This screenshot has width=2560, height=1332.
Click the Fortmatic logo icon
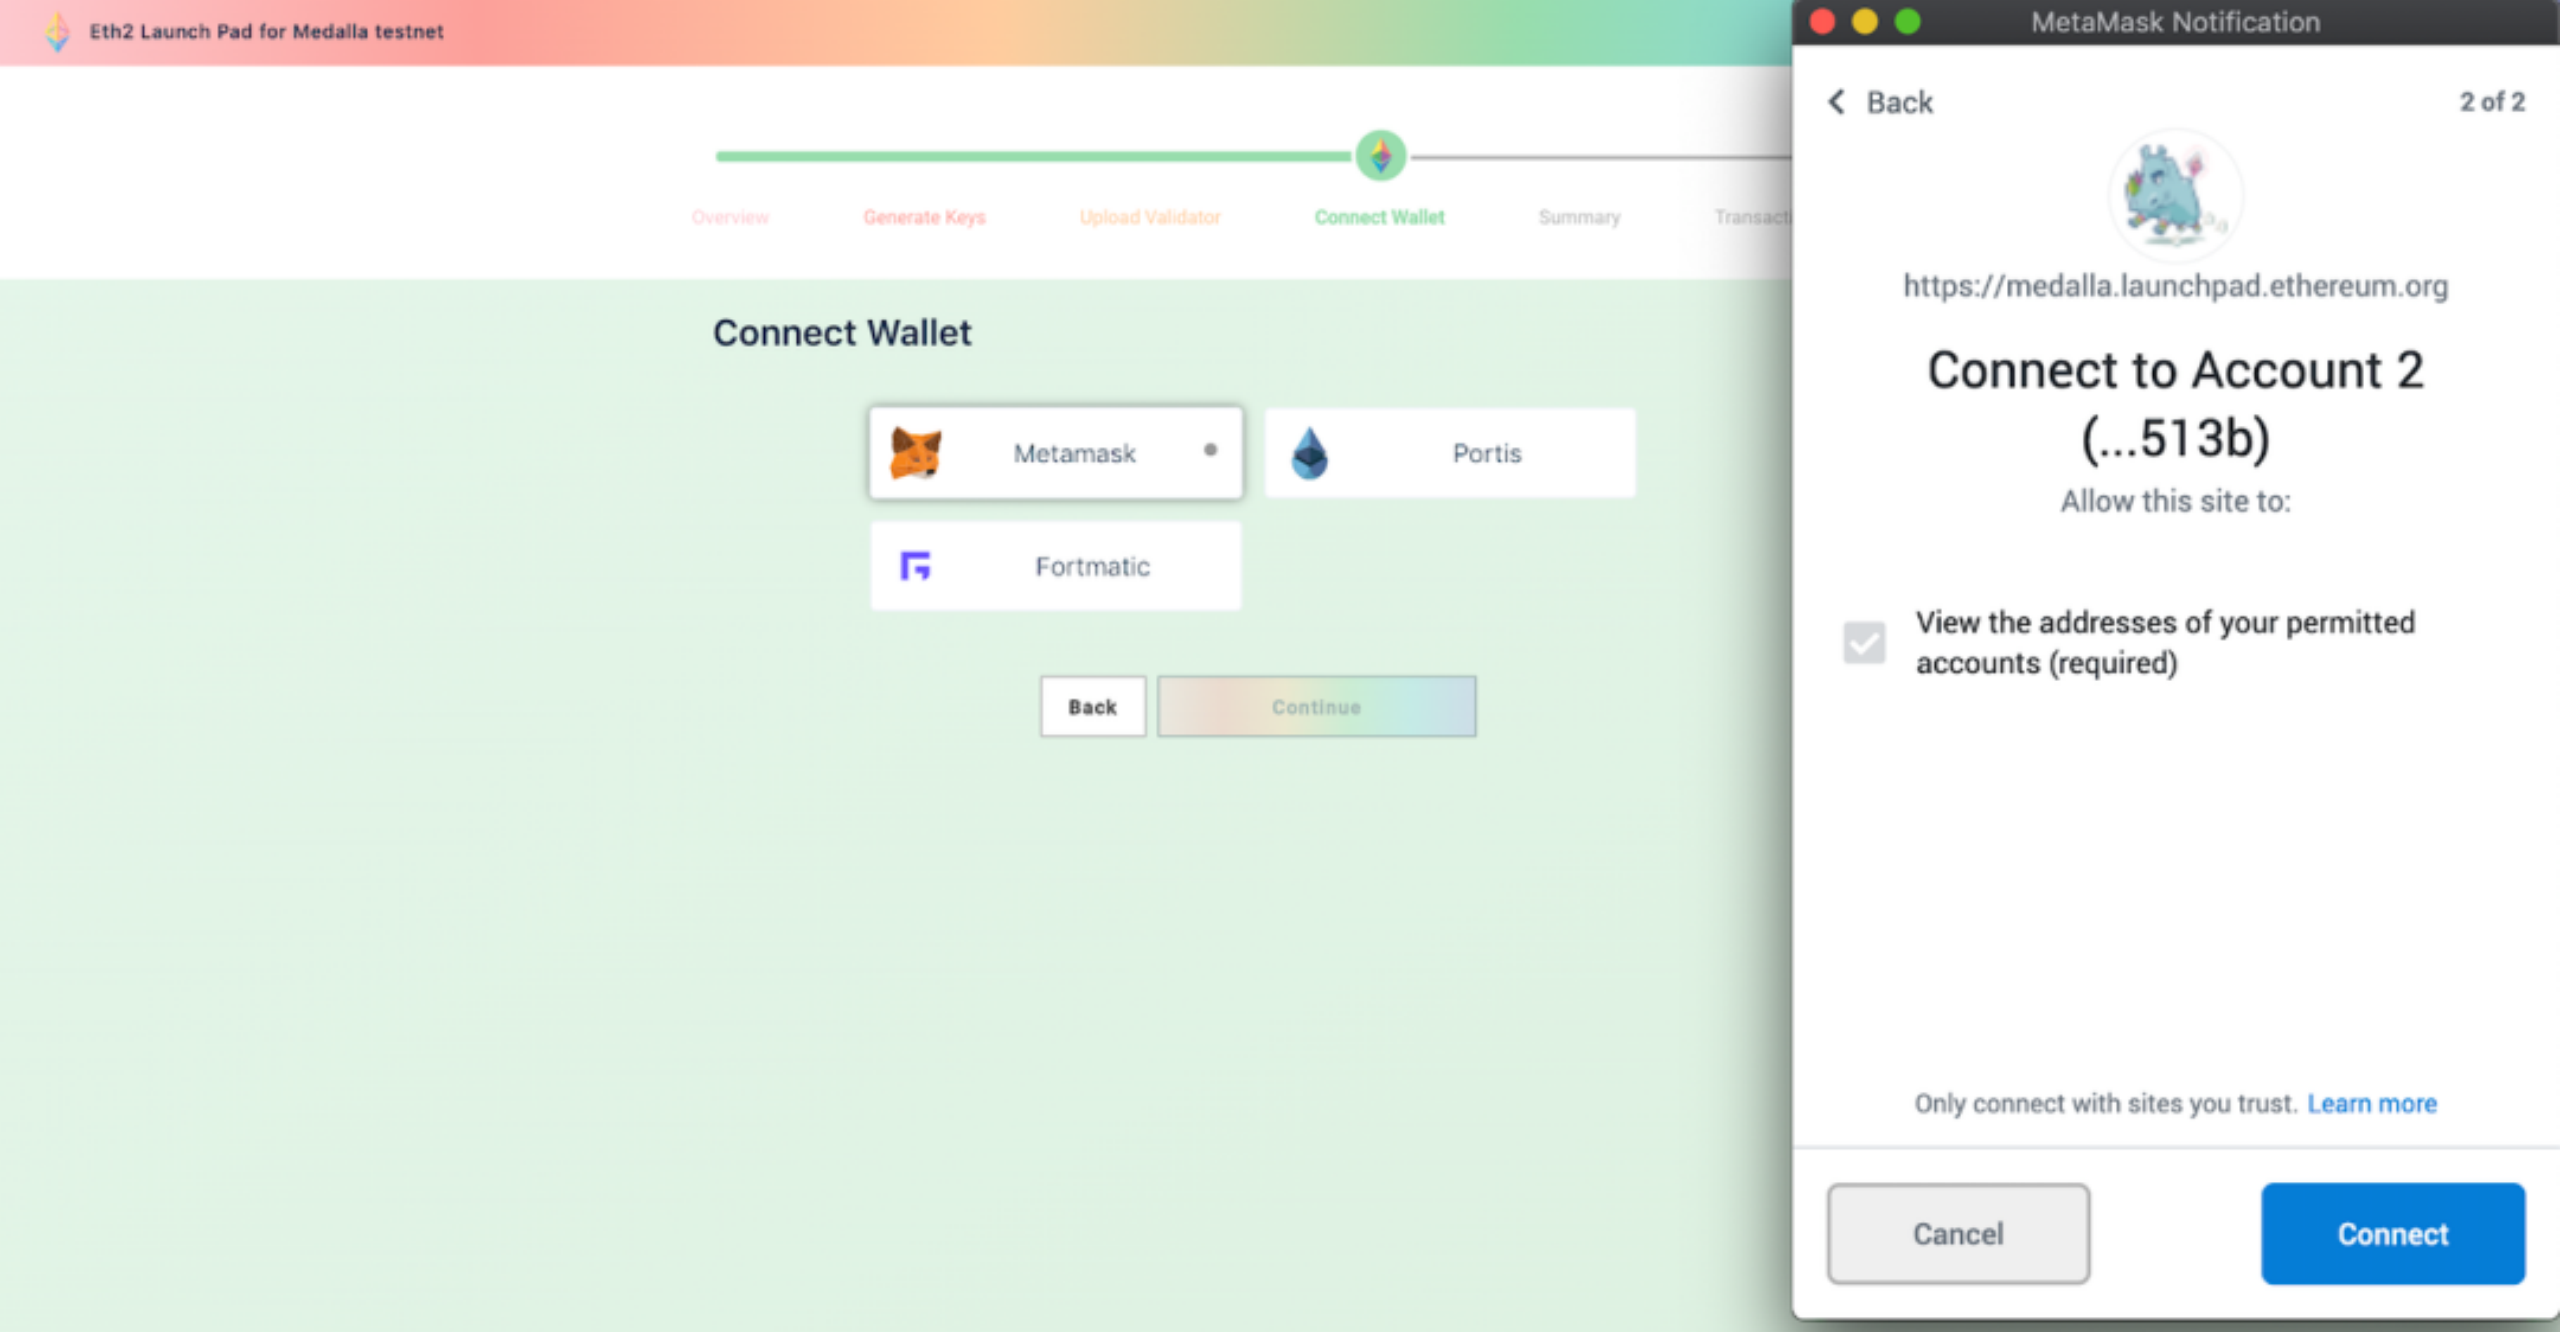point(915,566)
